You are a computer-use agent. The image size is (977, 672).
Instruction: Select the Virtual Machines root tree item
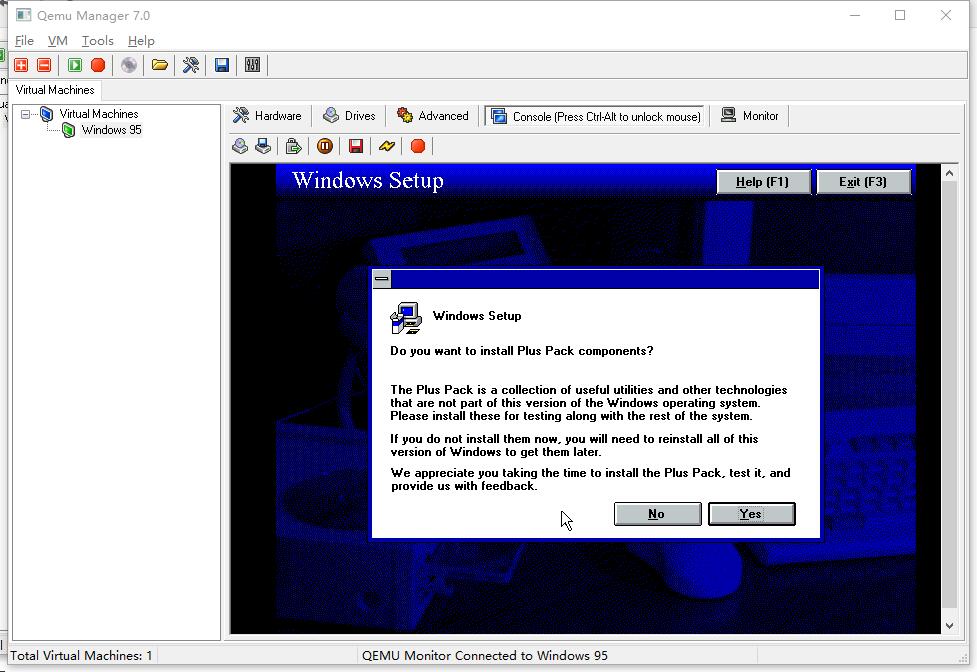point(98,114)
